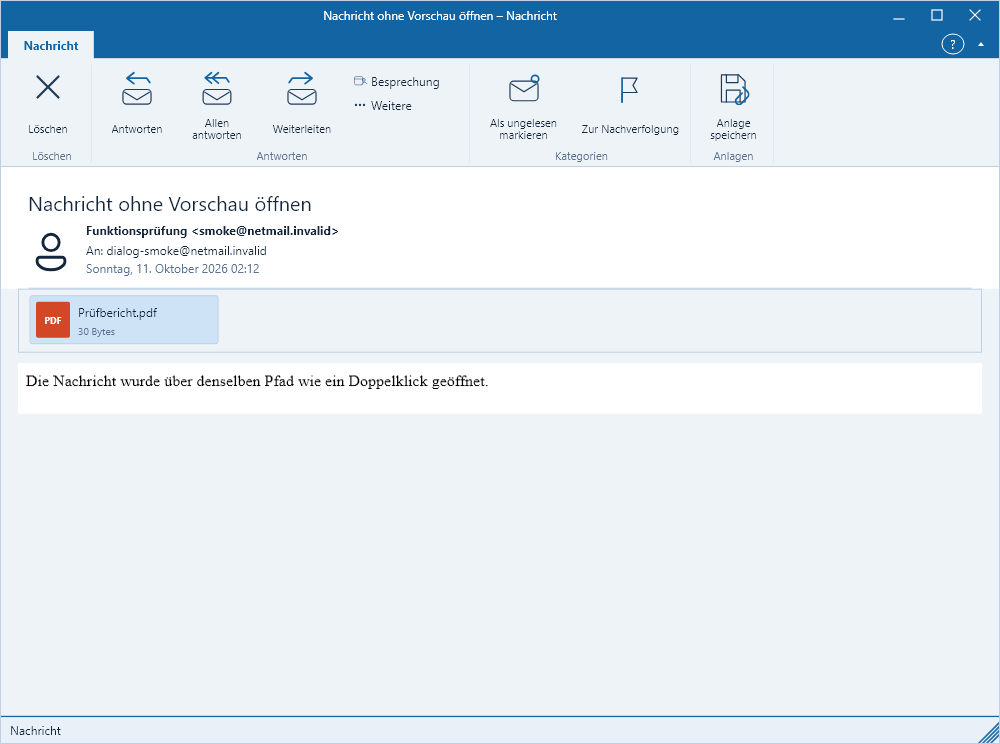This screenshot has width=1000, height=744.
Task: Select the red PDF file icon
Action: [x=53, y=320]
